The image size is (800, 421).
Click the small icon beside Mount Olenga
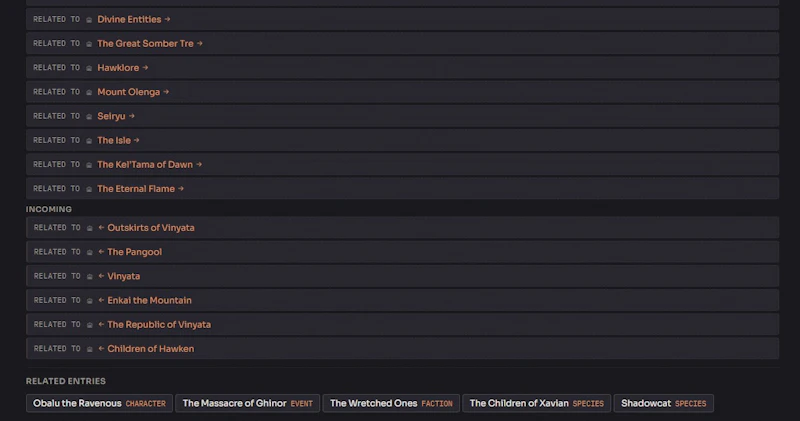point(89,92)
